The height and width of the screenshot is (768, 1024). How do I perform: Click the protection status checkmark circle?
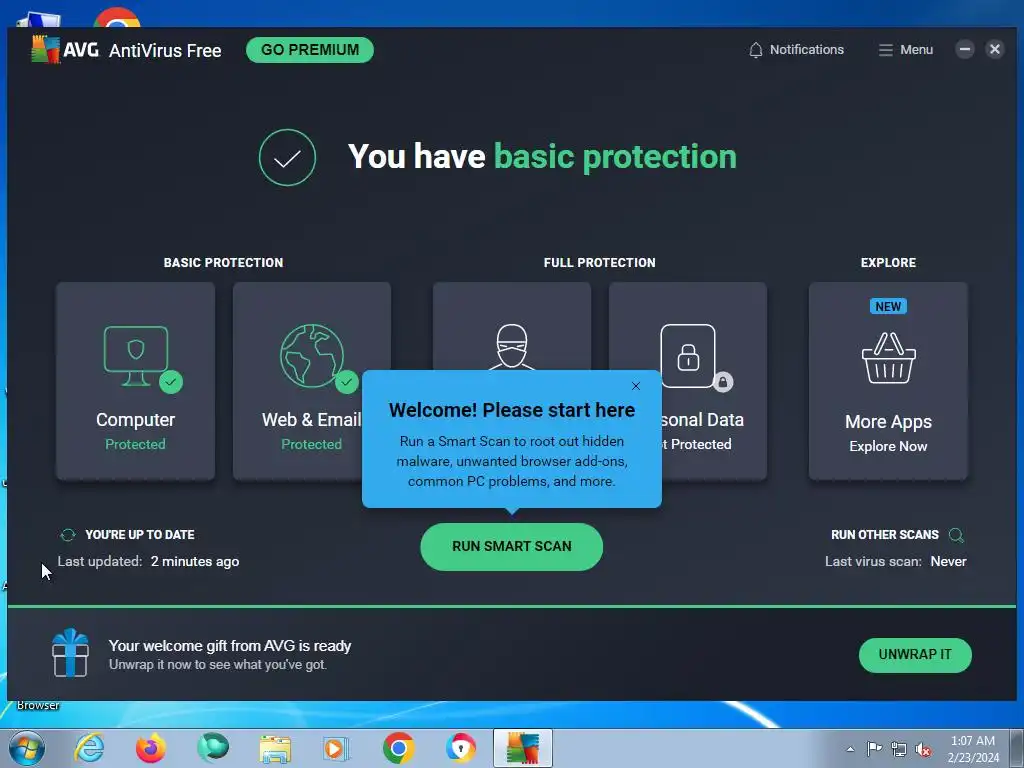click(x=287, y=157)
